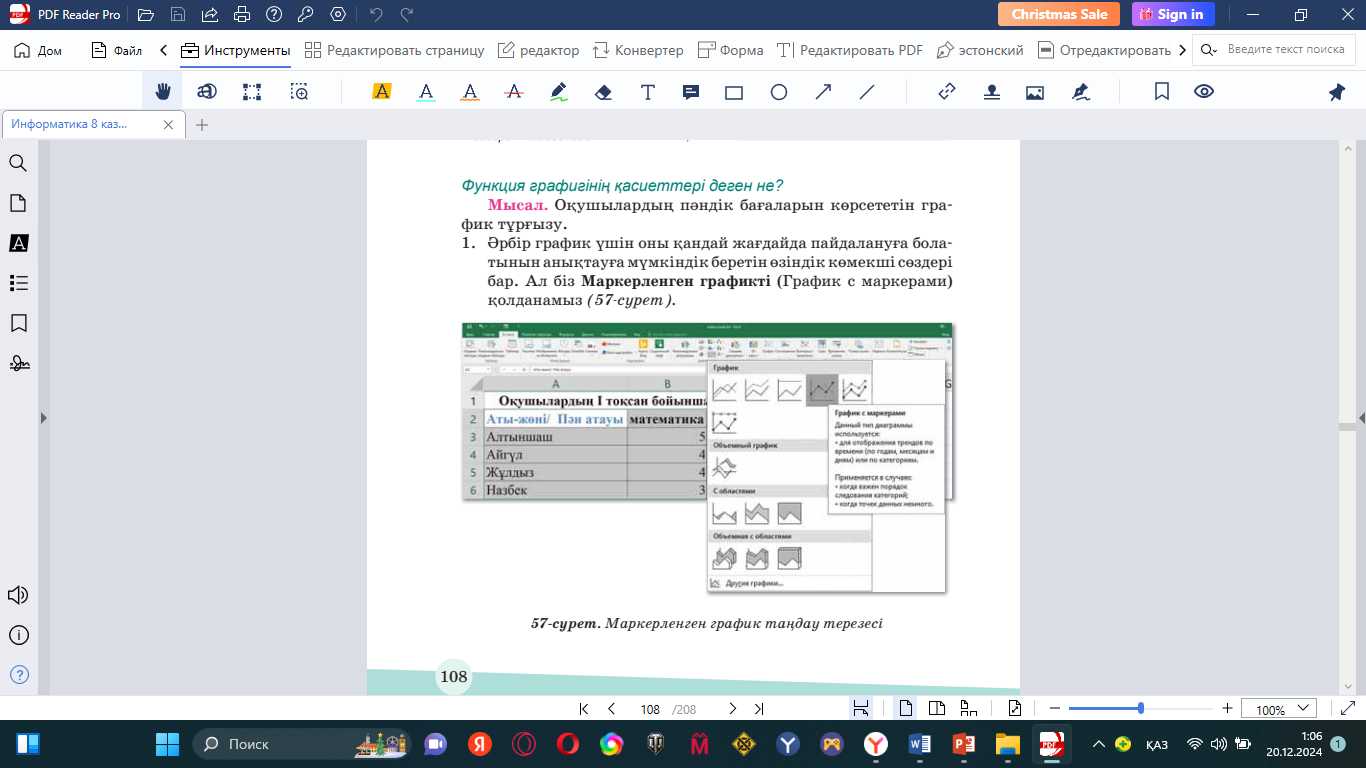The height and width of the screenshot is (768, 1366).
Task: Expand more ribbon tabs with right chevron
Action: point(1183,50)
